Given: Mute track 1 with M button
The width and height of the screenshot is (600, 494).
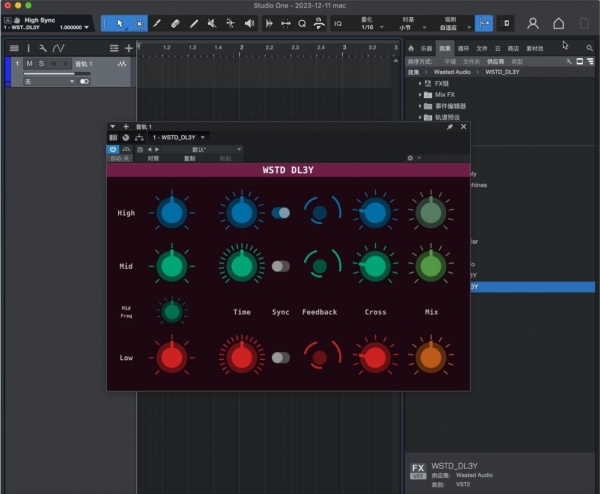Looking at the screenshot, I should (x=29, y=64).
